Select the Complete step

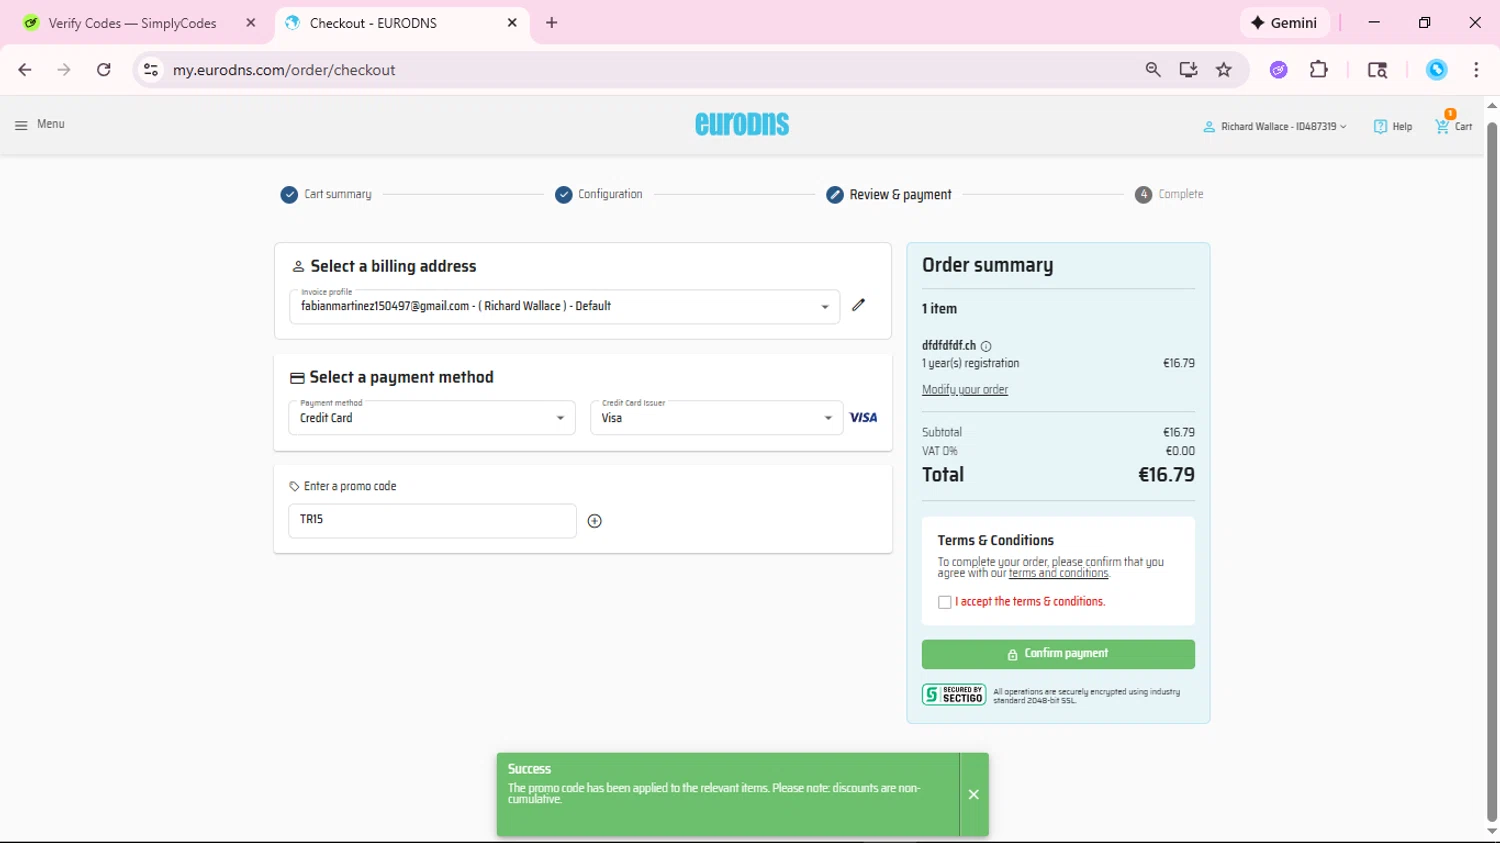tap(1169, 194)
